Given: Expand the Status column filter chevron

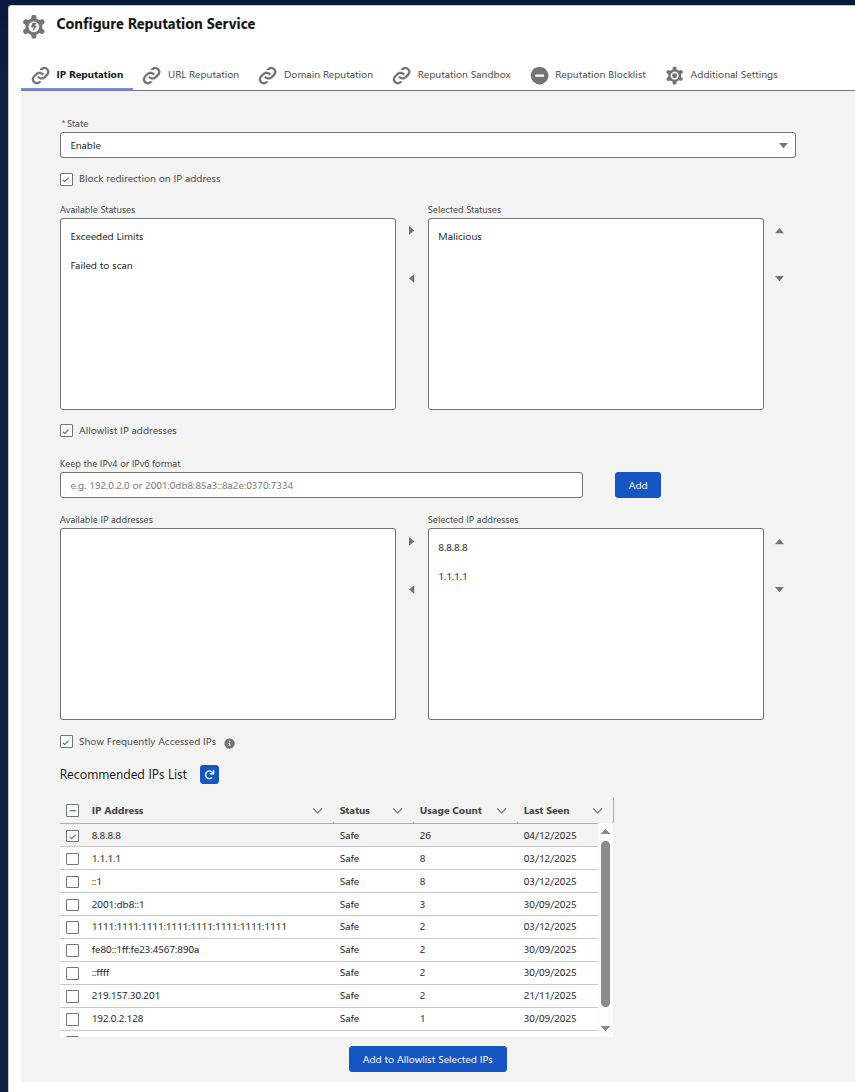Looking at the screenshot, I should coord(397,811).
